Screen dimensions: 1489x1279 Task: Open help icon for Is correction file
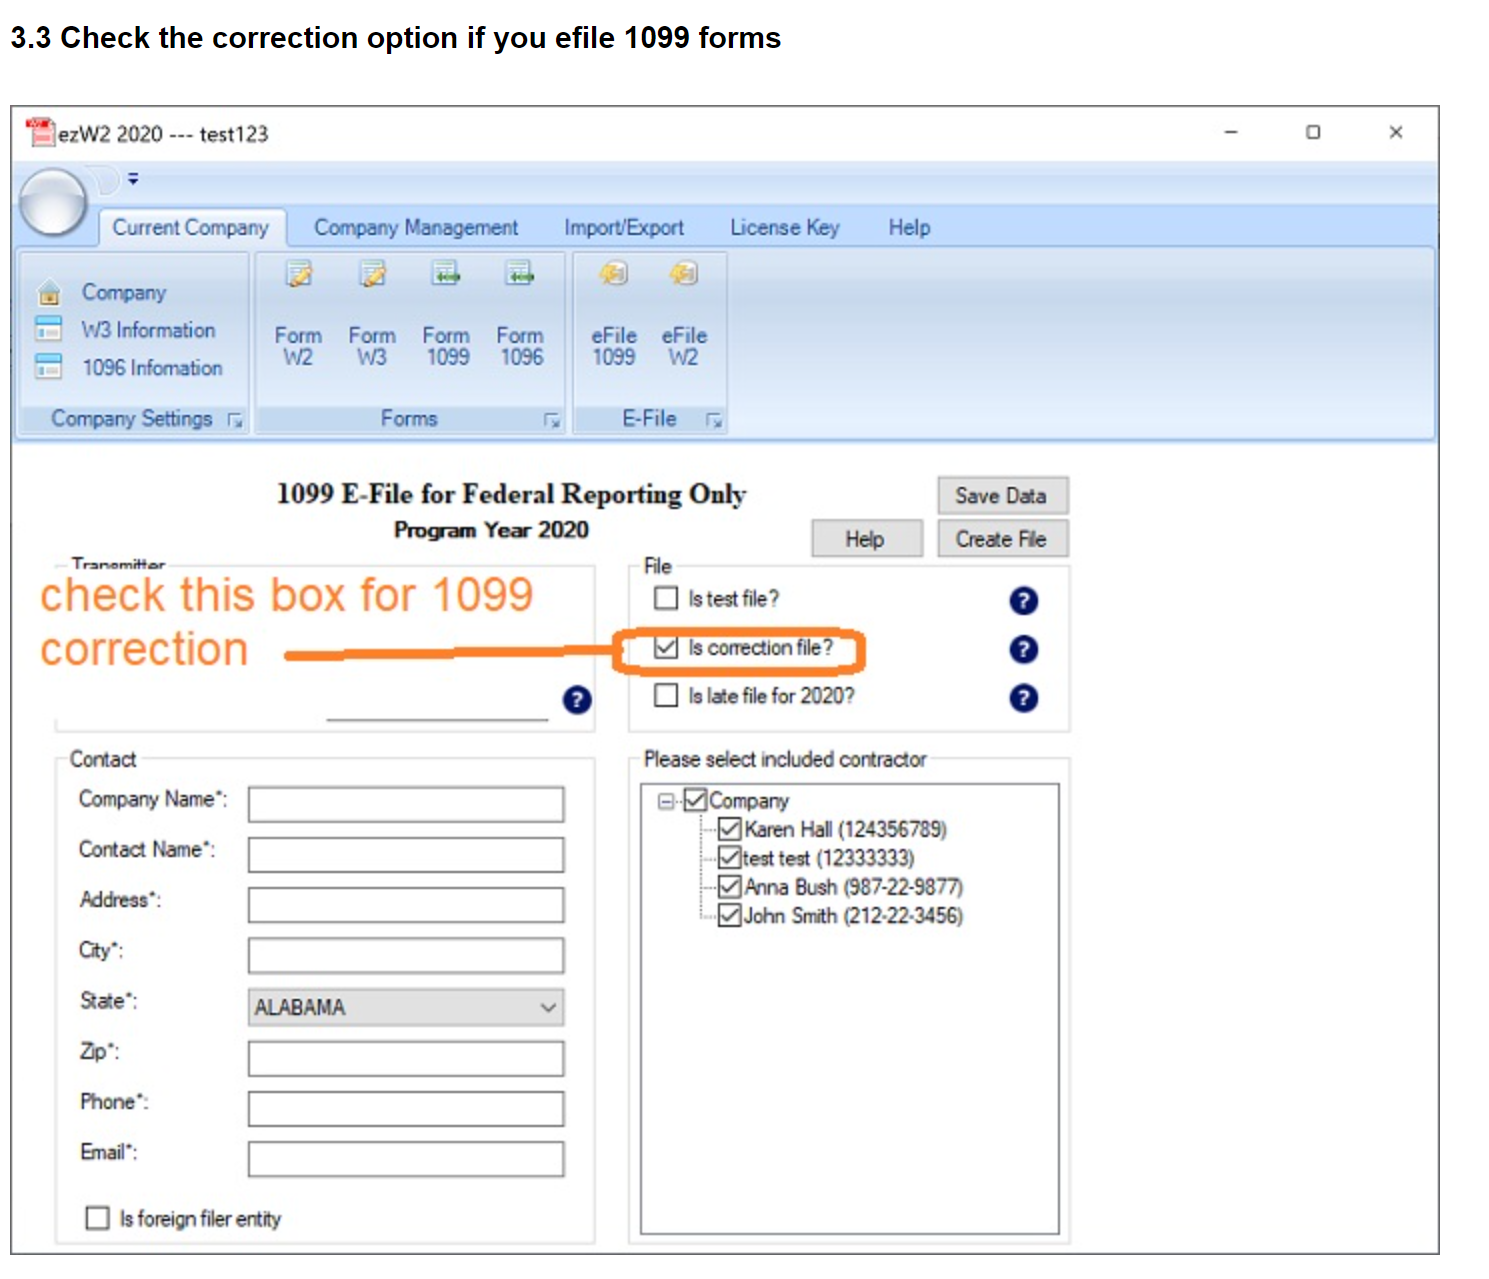pyautogui.click(x=1023, y=649)
